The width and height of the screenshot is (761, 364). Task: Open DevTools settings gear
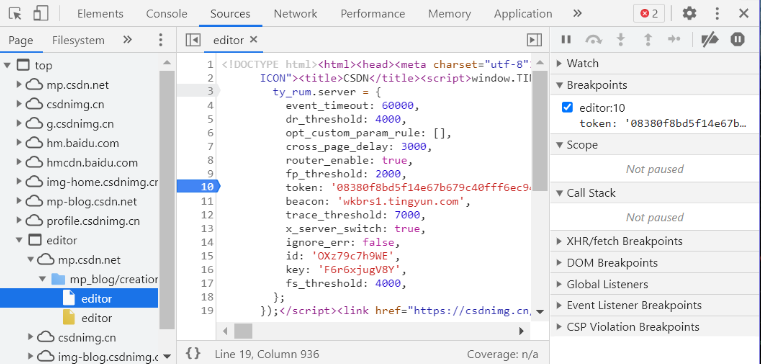[x=689, y=14]
